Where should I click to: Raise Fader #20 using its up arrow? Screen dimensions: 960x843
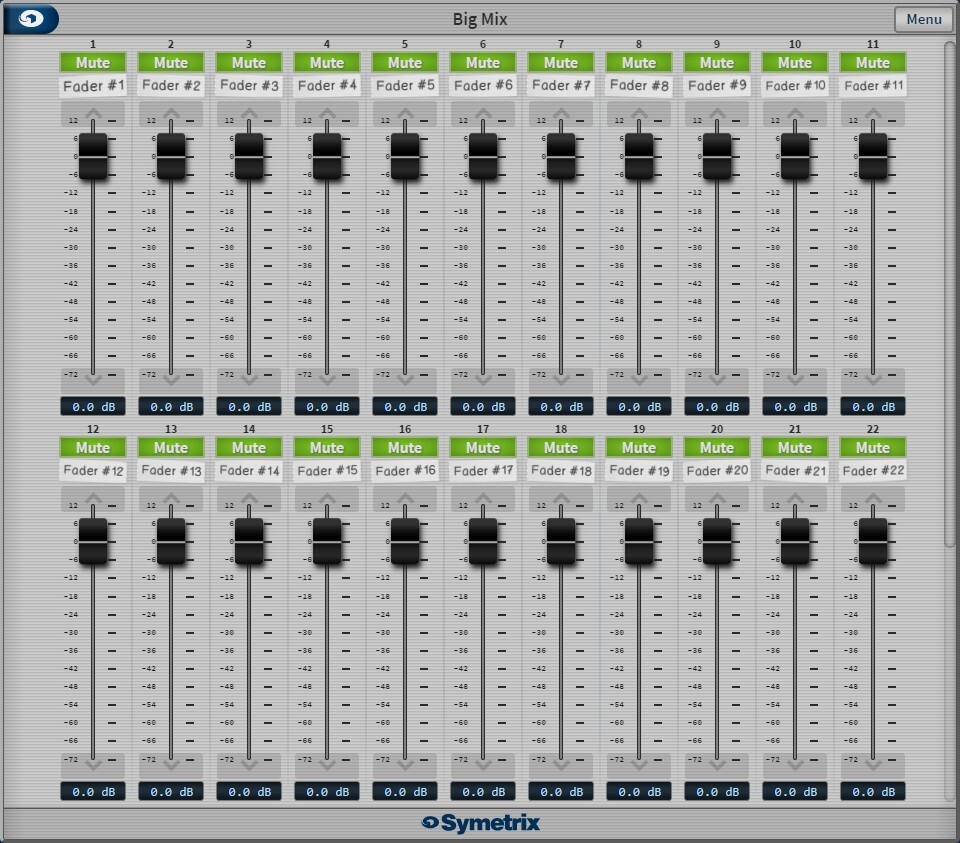[717, 498]
